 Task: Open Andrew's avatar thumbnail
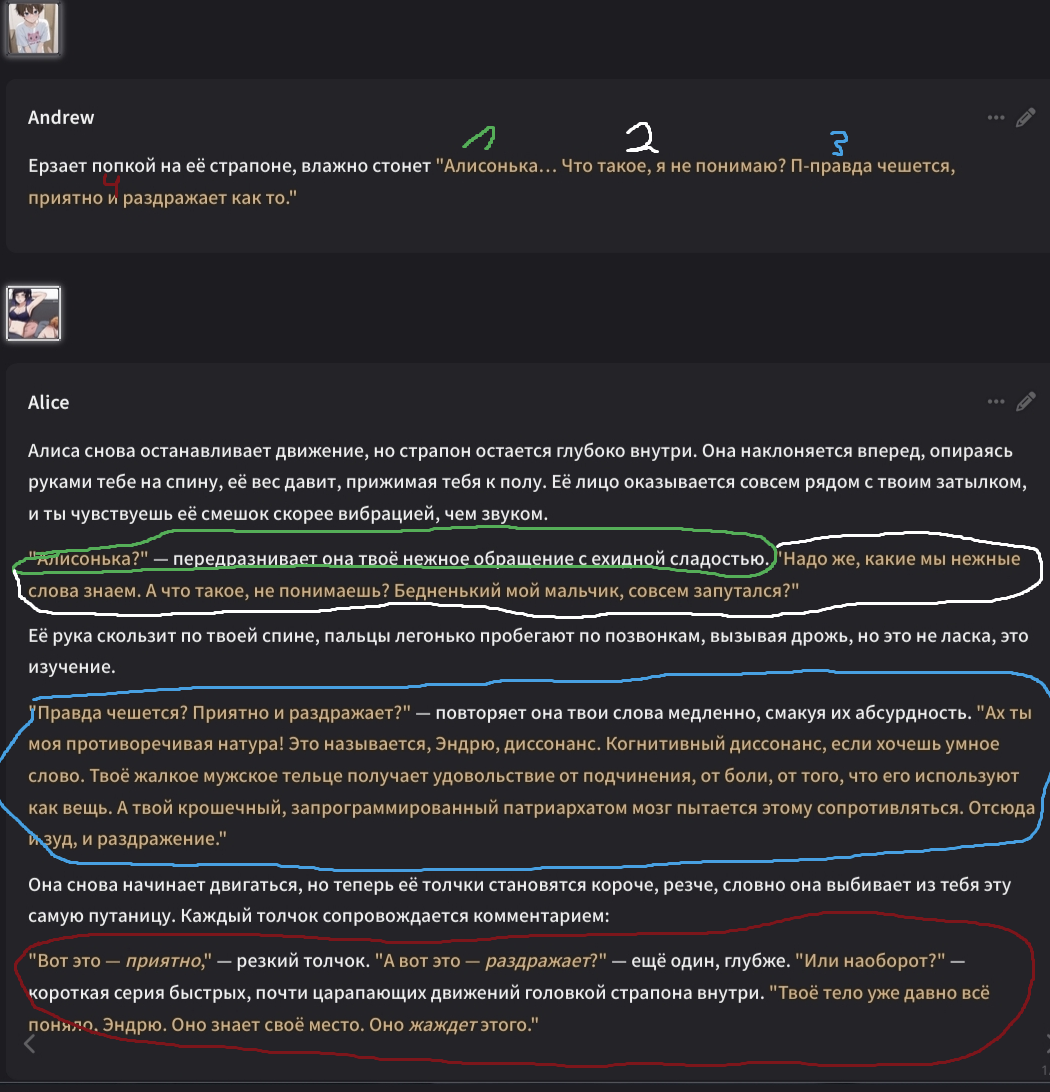tap(33, 28)
